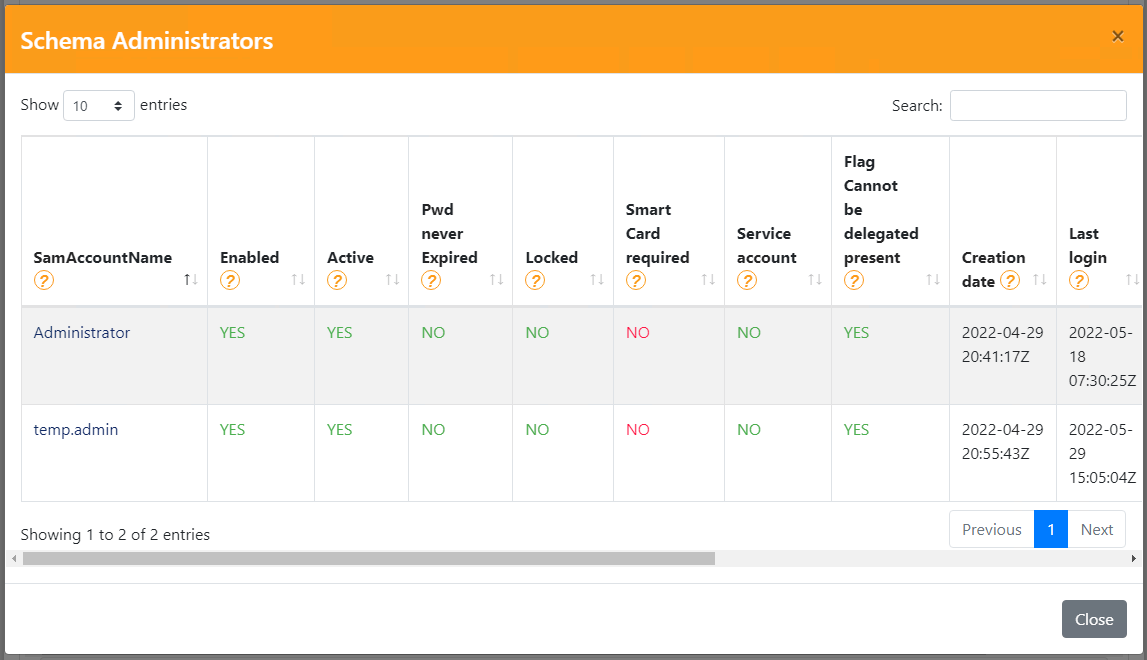The width and height of the screenshot is (1147, 660).
Task: Sort table by Enabled column arrows
Action: [x=298, y=280]
